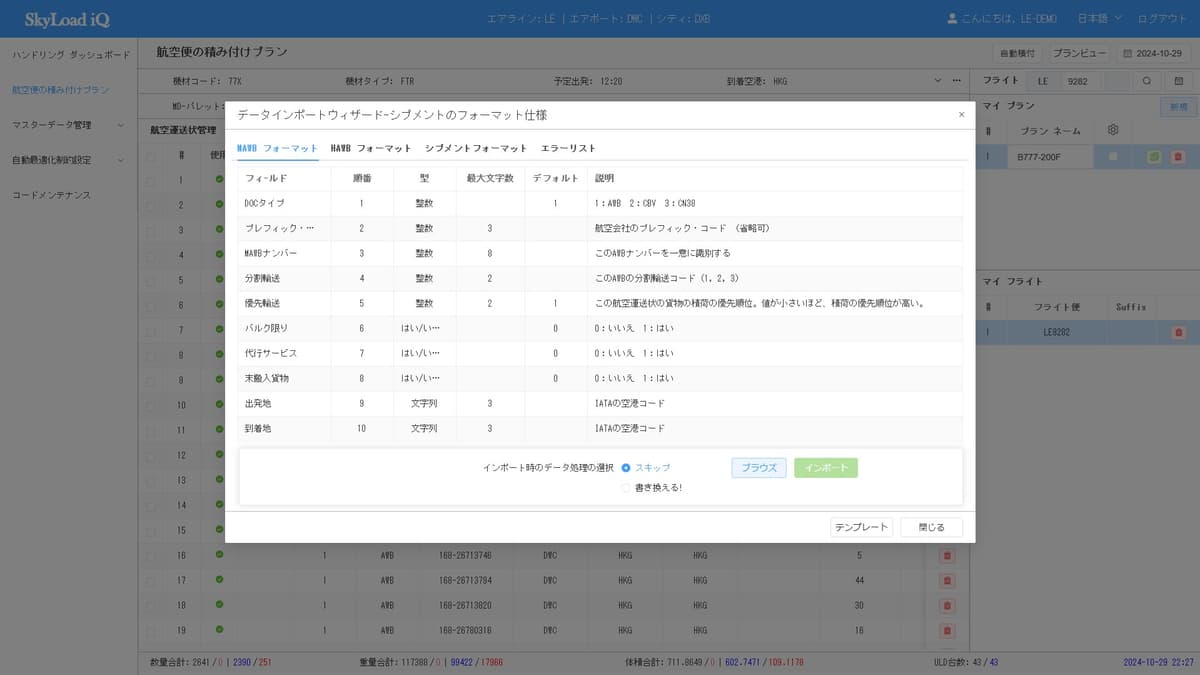The height and width of the screenshot is (675, 1200).
Task: Open the 2024-10-29 date picker
Action: click(1156, 53)
